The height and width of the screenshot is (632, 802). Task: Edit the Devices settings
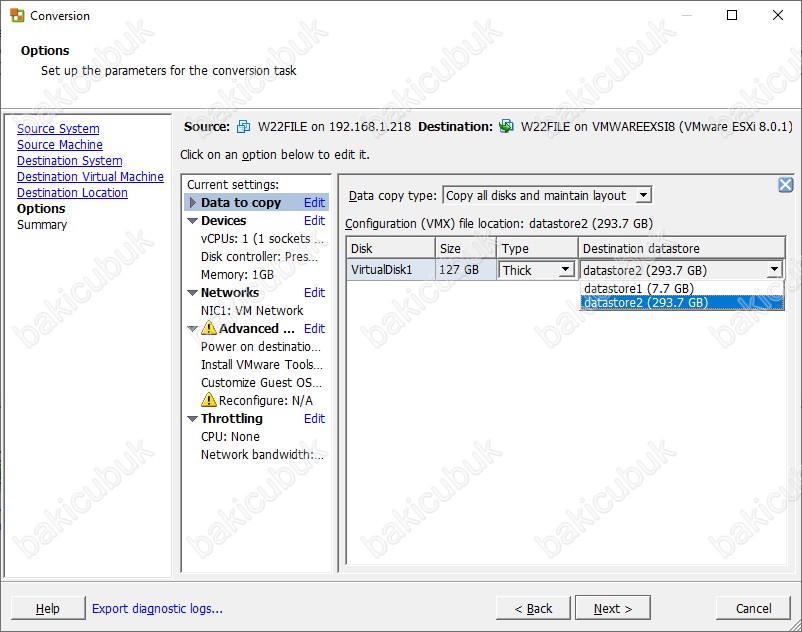(314, 220)
